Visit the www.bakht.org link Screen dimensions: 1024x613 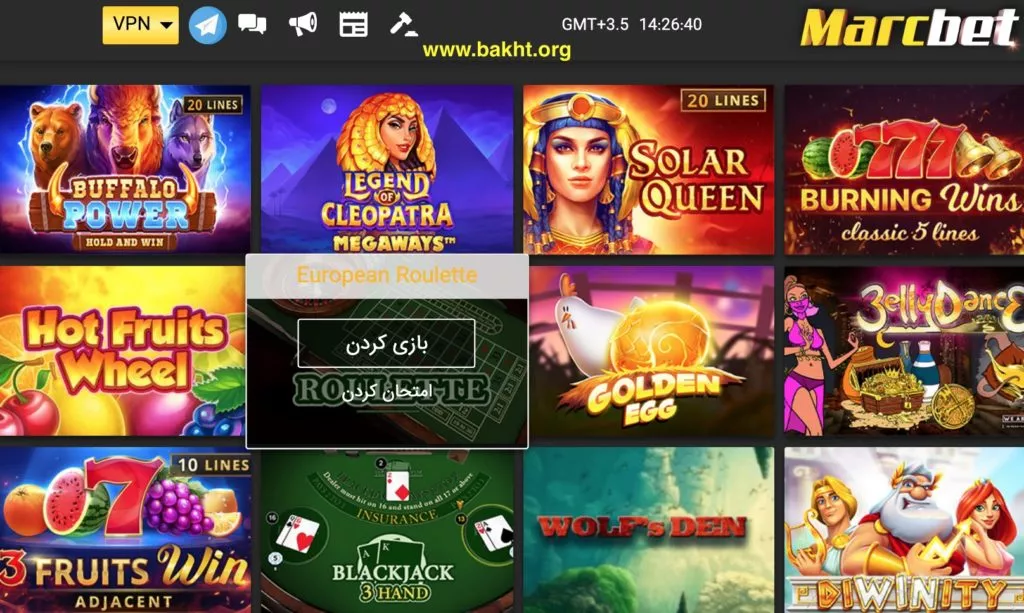click(x=497, y=50)
